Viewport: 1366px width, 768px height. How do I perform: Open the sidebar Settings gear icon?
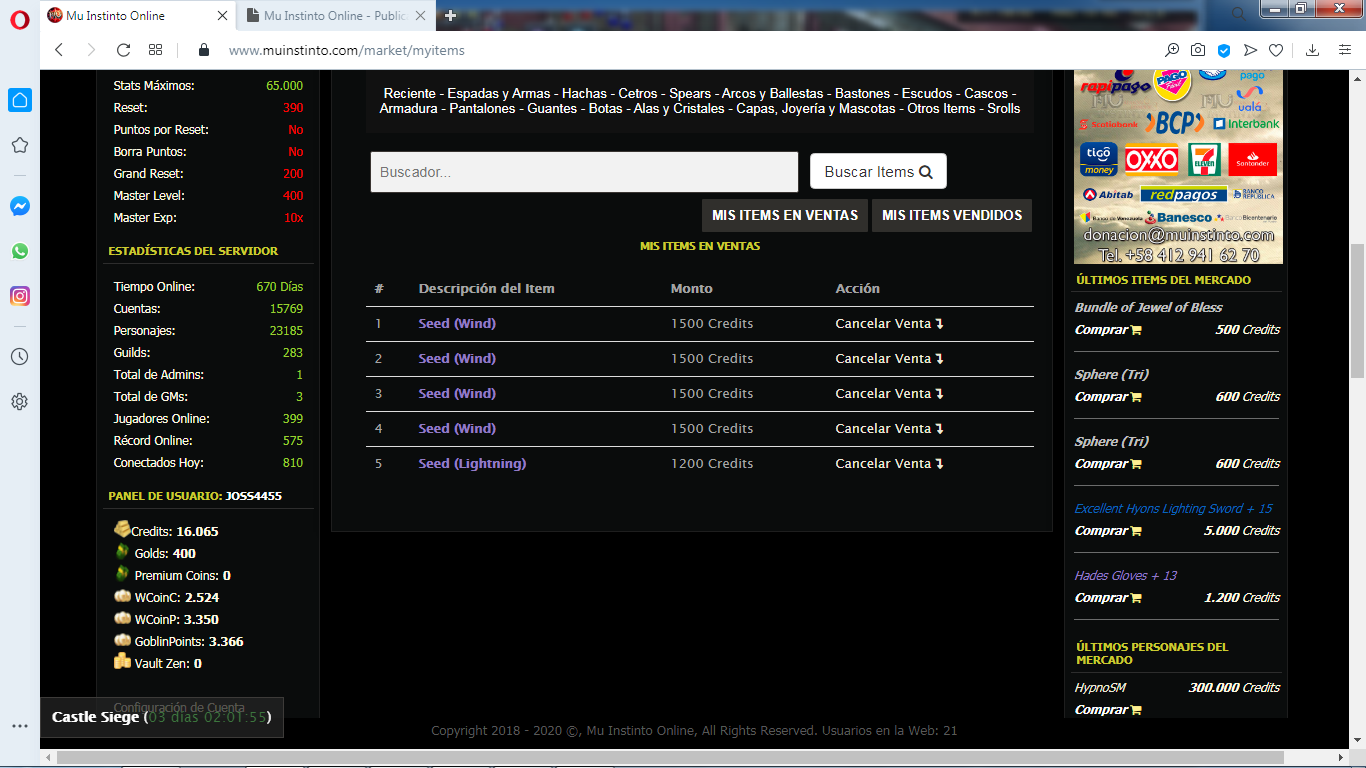[20, 402]
